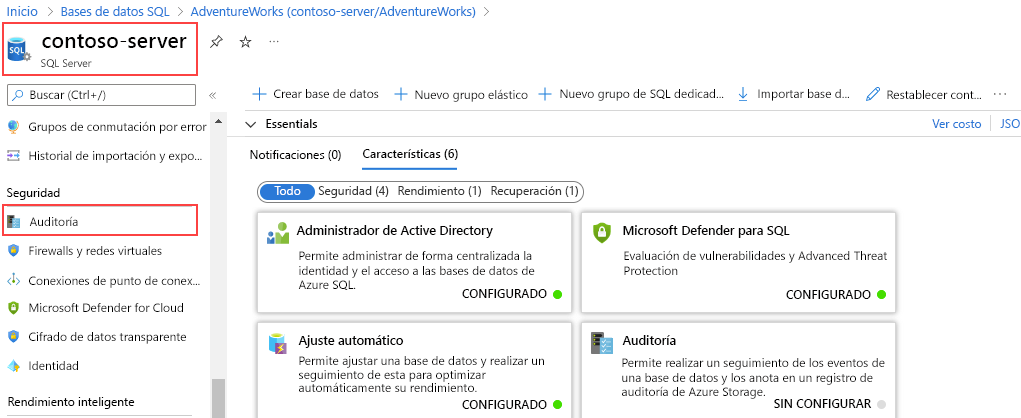Click the Administrador de Active Directory card icon
Viewport: 1021px width, 418px height.
click(278, 232)
